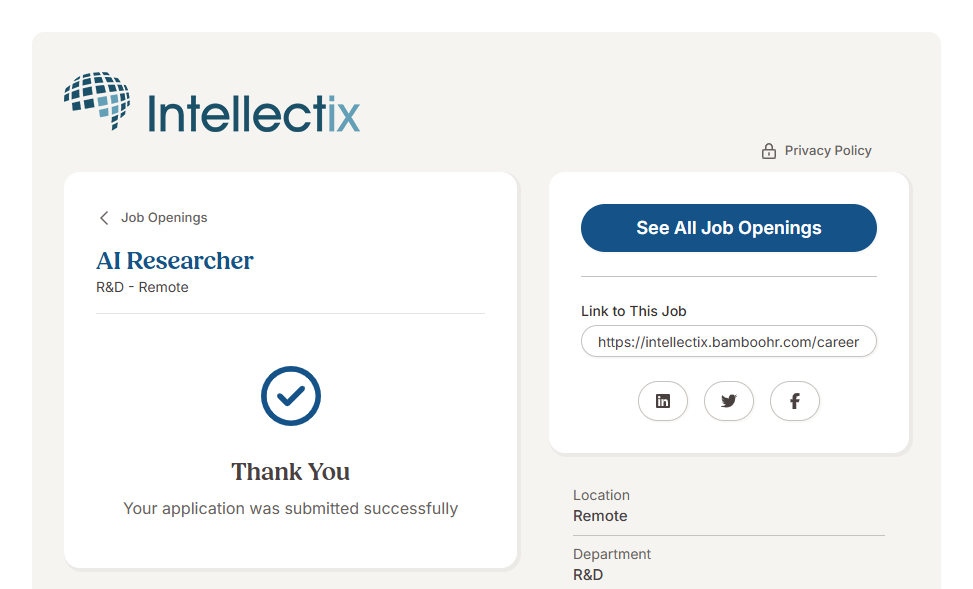Share this job on Twitter
Screen dimensions: 973x589
tap(729, 401)
